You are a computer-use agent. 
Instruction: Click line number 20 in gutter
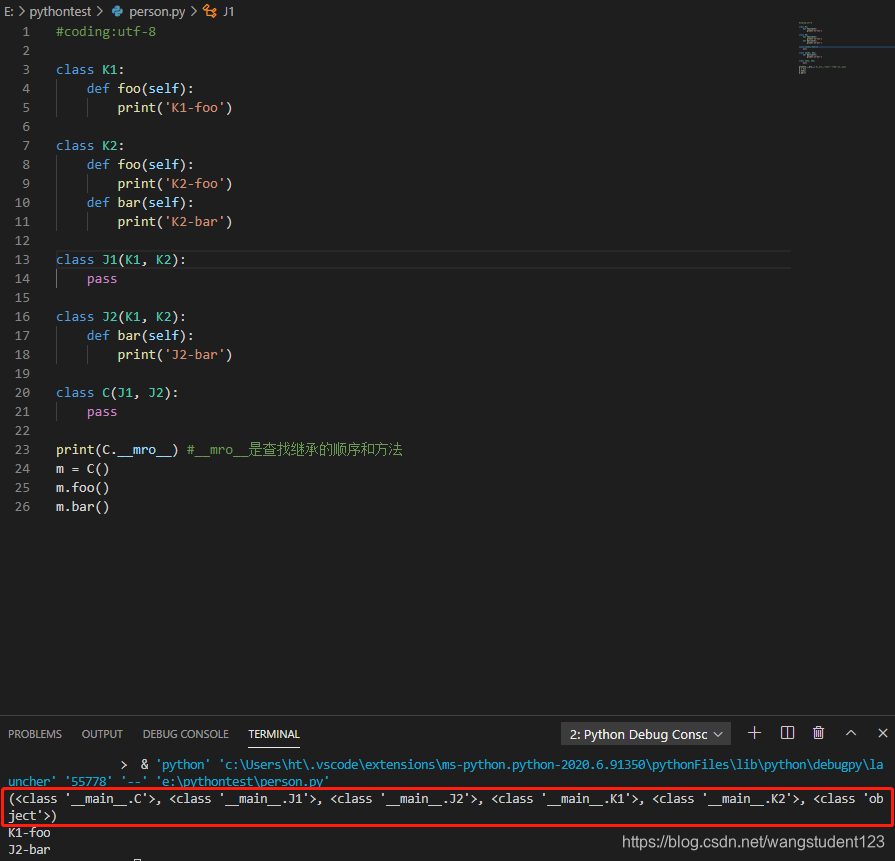(x=22, y=393)
